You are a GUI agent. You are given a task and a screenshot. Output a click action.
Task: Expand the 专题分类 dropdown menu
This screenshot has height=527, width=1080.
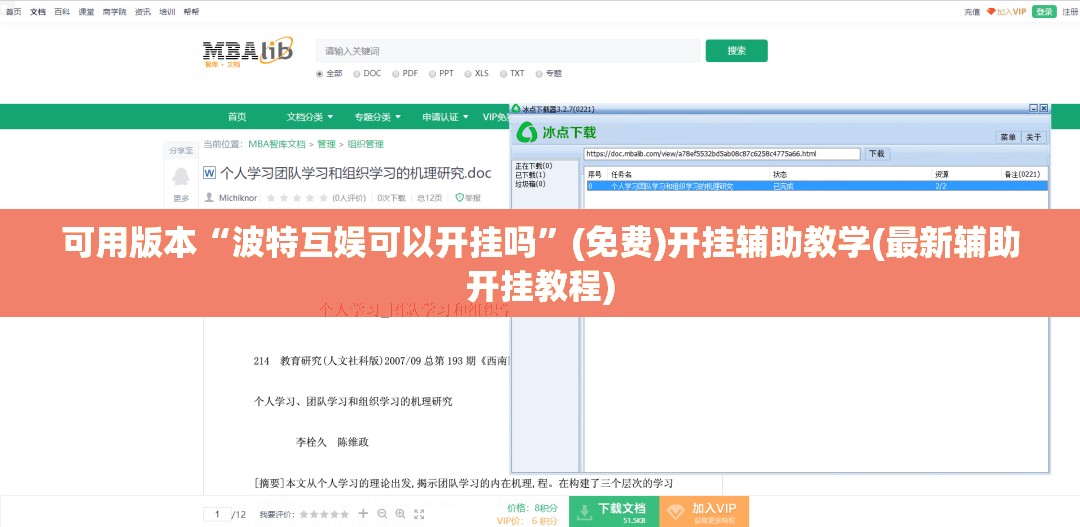378,117
